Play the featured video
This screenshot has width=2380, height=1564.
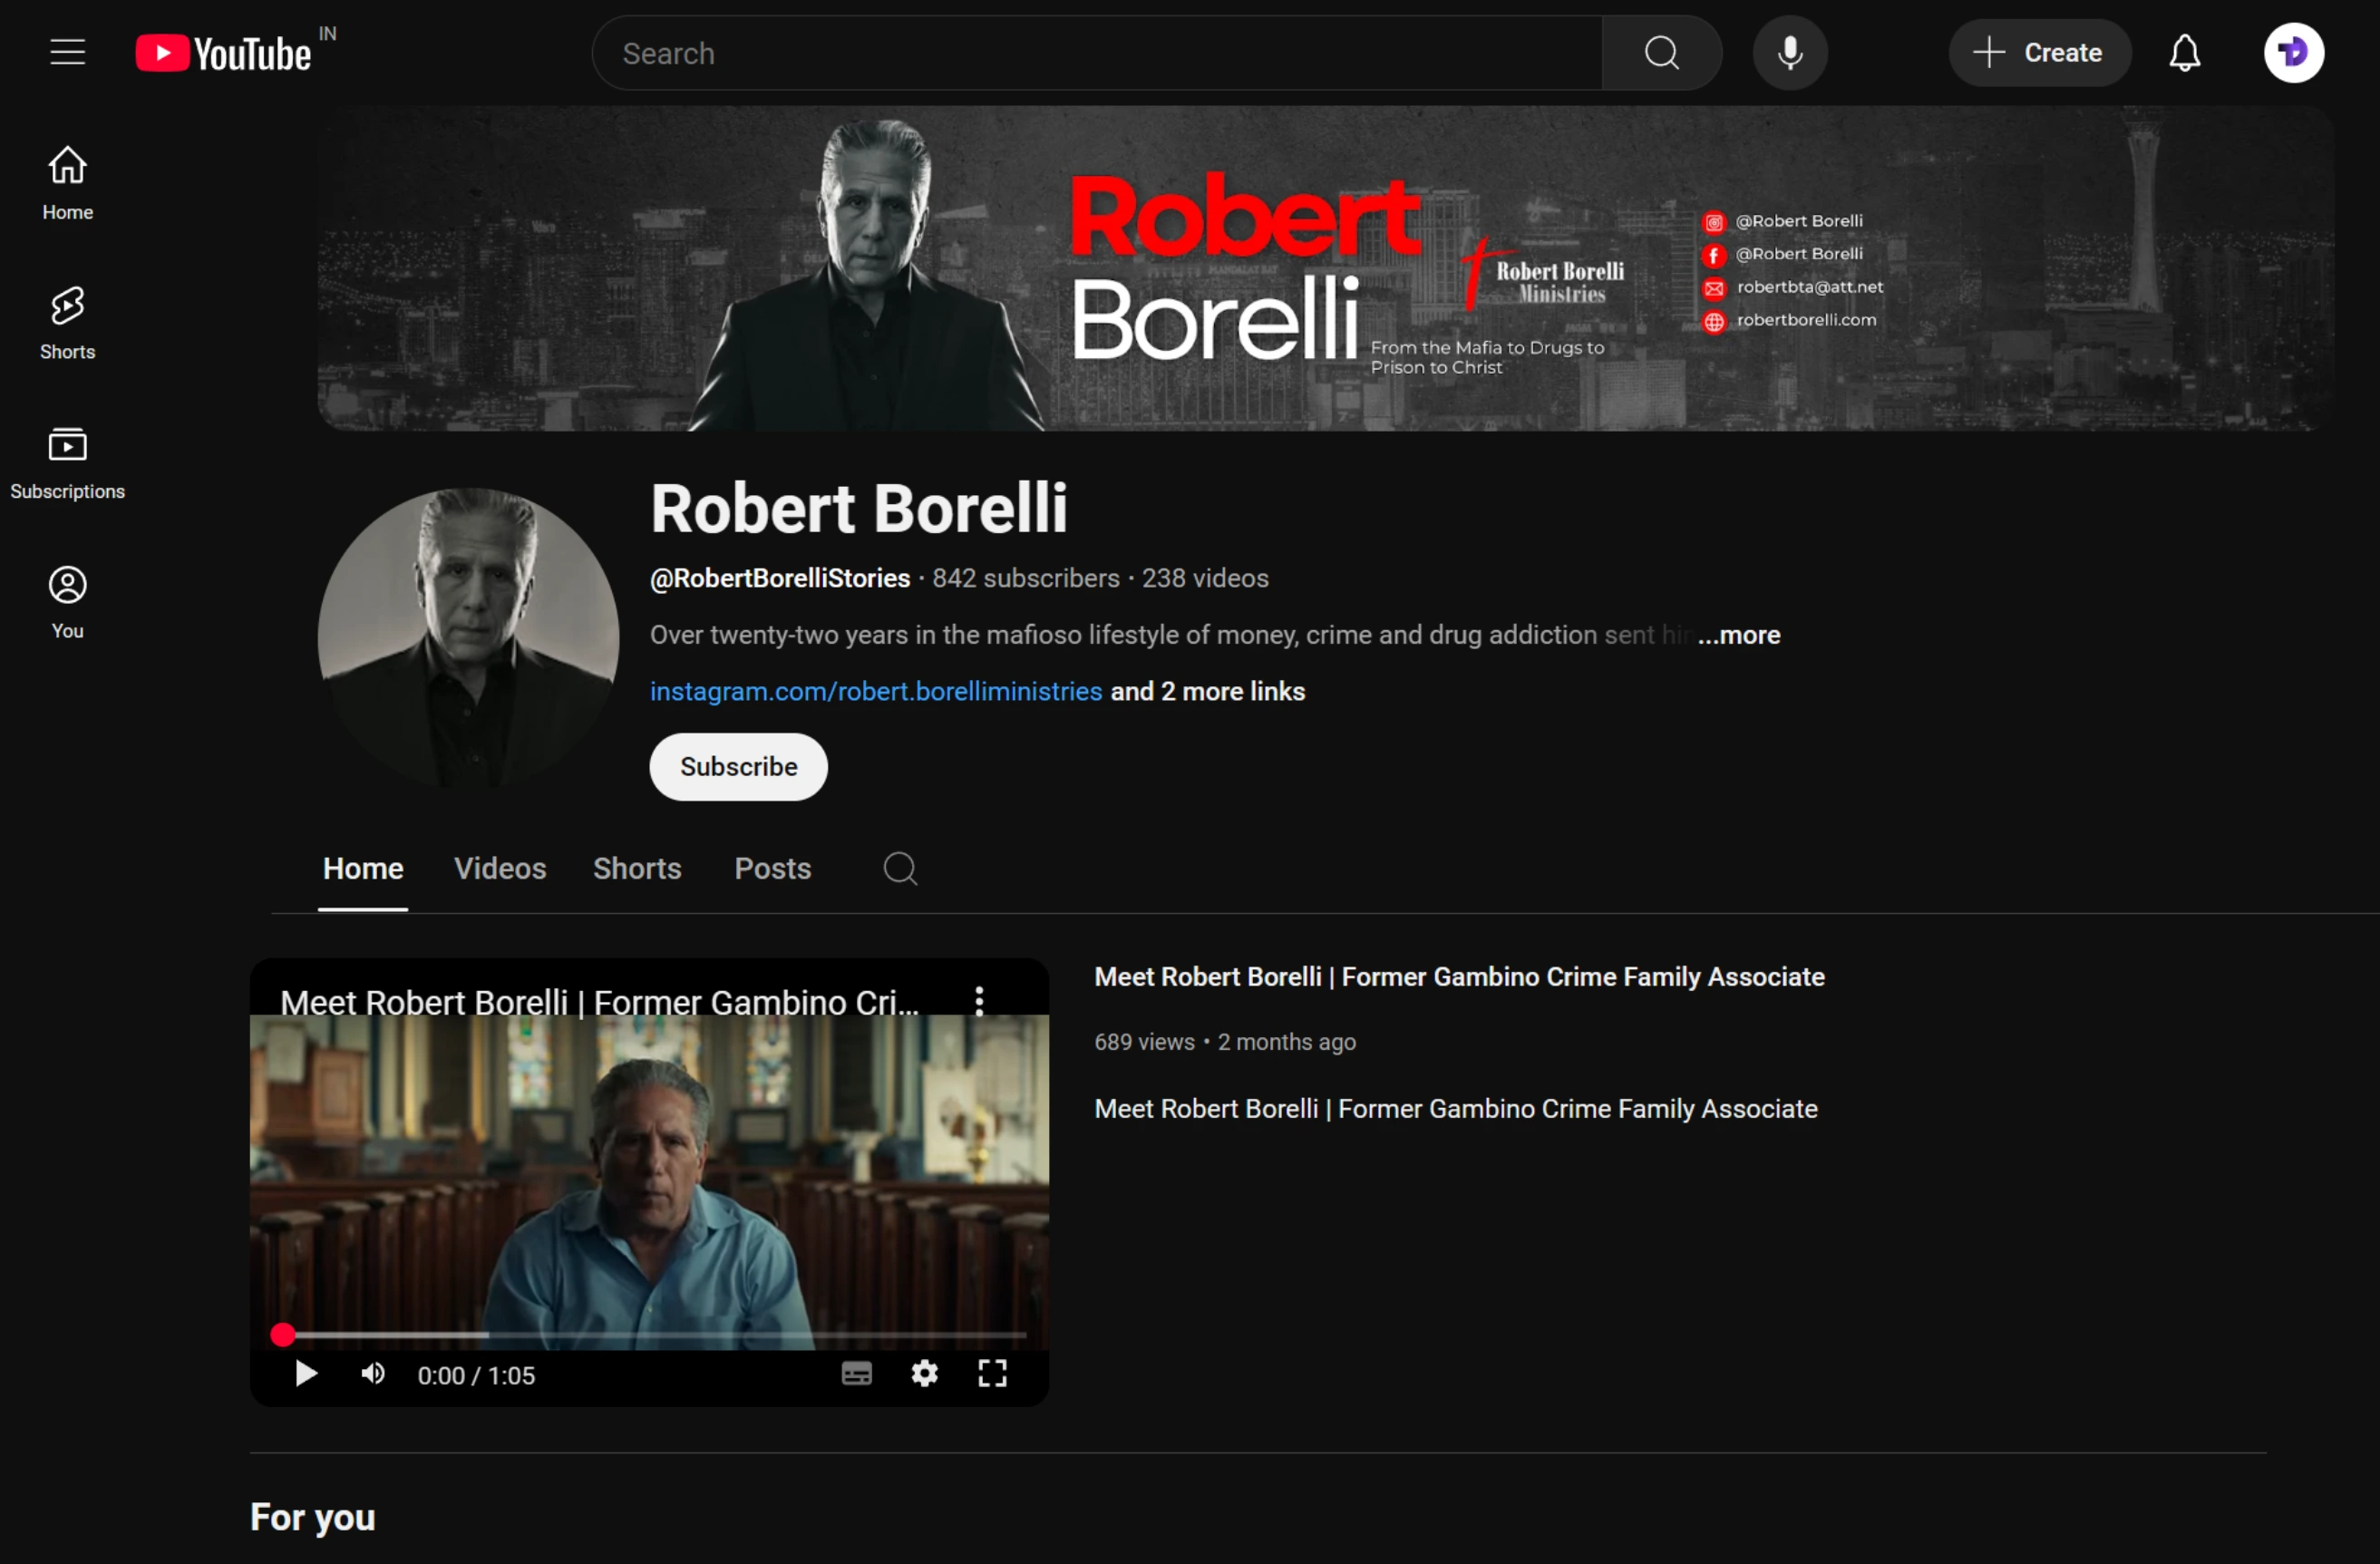306,1374
